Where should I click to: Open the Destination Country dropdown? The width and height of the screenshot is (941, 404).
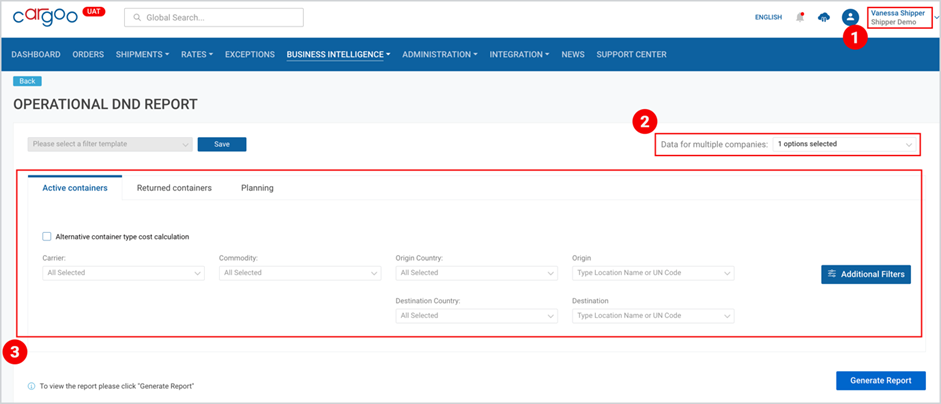coord(477,316)
